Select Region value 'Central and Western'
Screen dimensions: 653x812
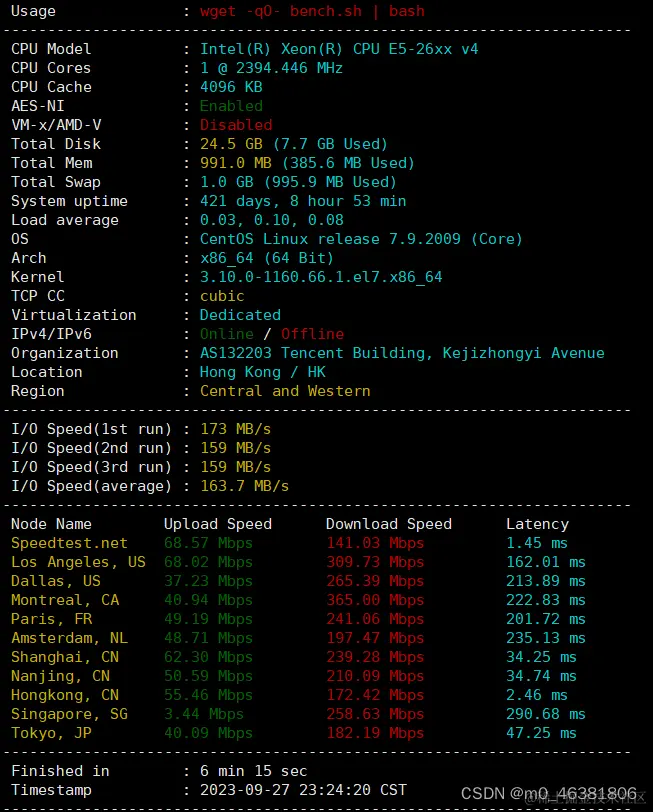click(285, 391)
